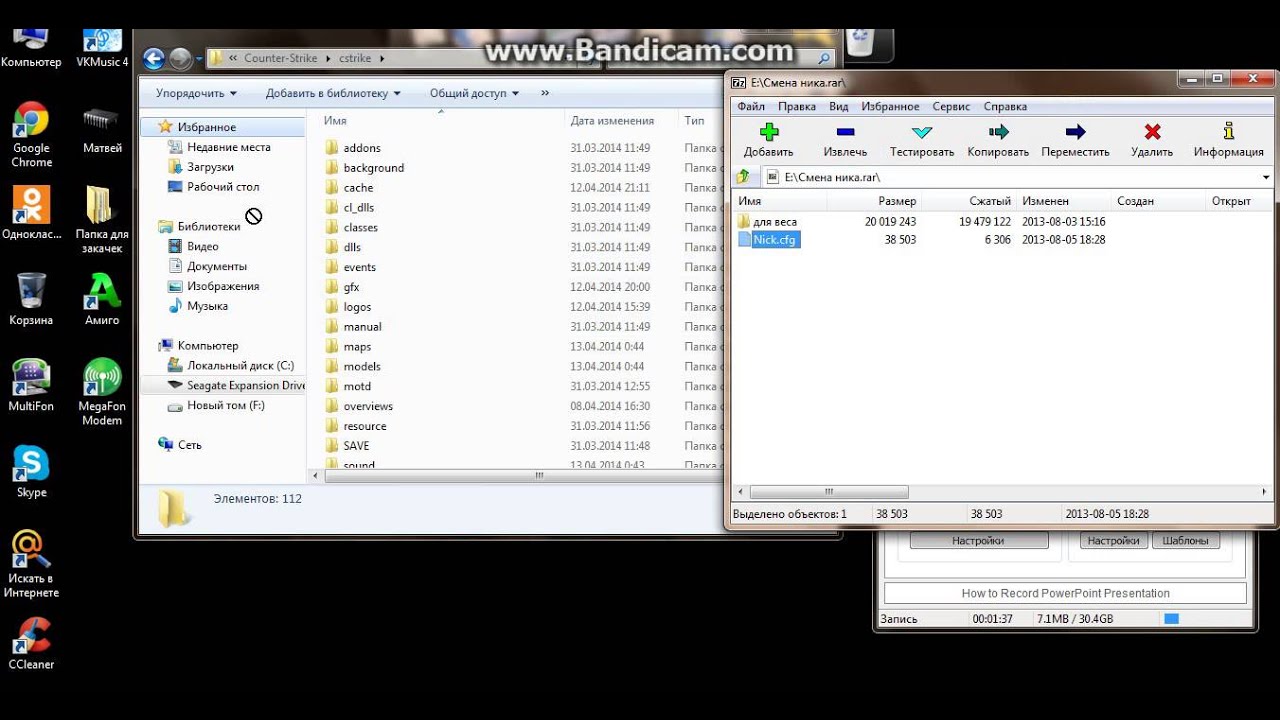Select the models folder in Explorer
The height and width of the screenshot is (720, 1280).
pyautogui.click(x=361, y=367)
